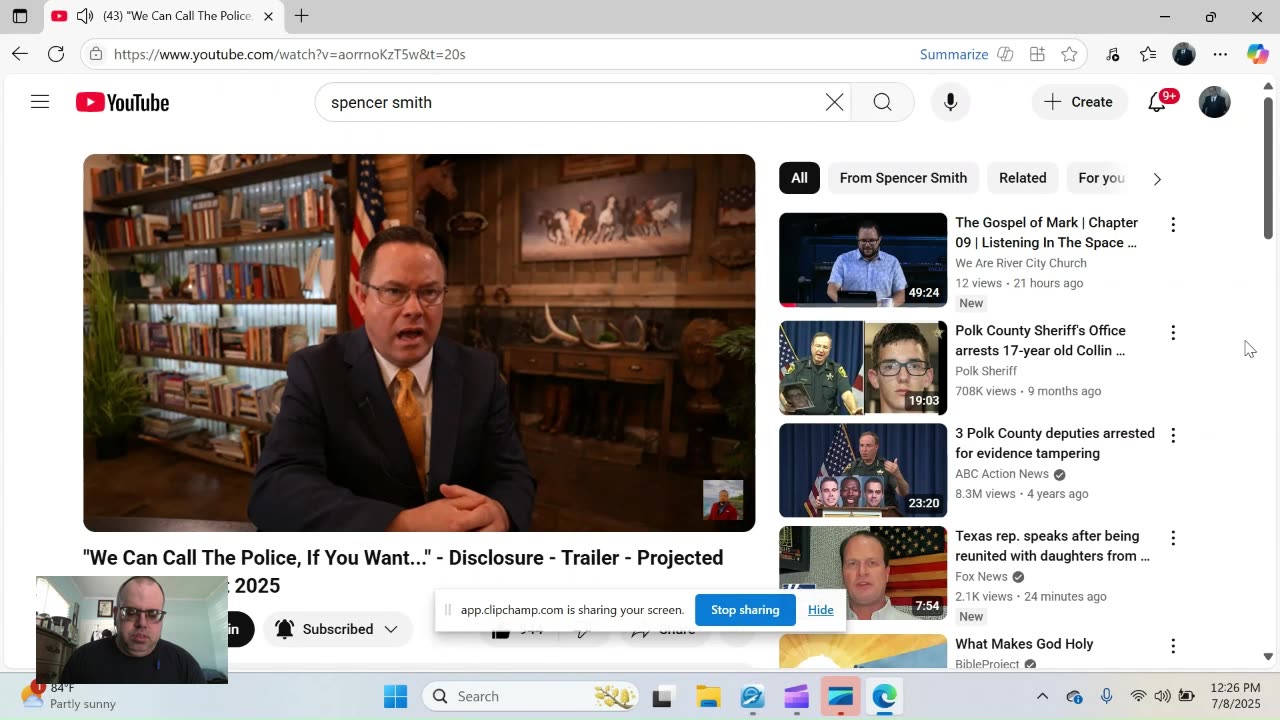Open Polk County Sheriff's Office arrests title
The width and height of the screenshot is (1280, 720).
tap(1040, 340)
